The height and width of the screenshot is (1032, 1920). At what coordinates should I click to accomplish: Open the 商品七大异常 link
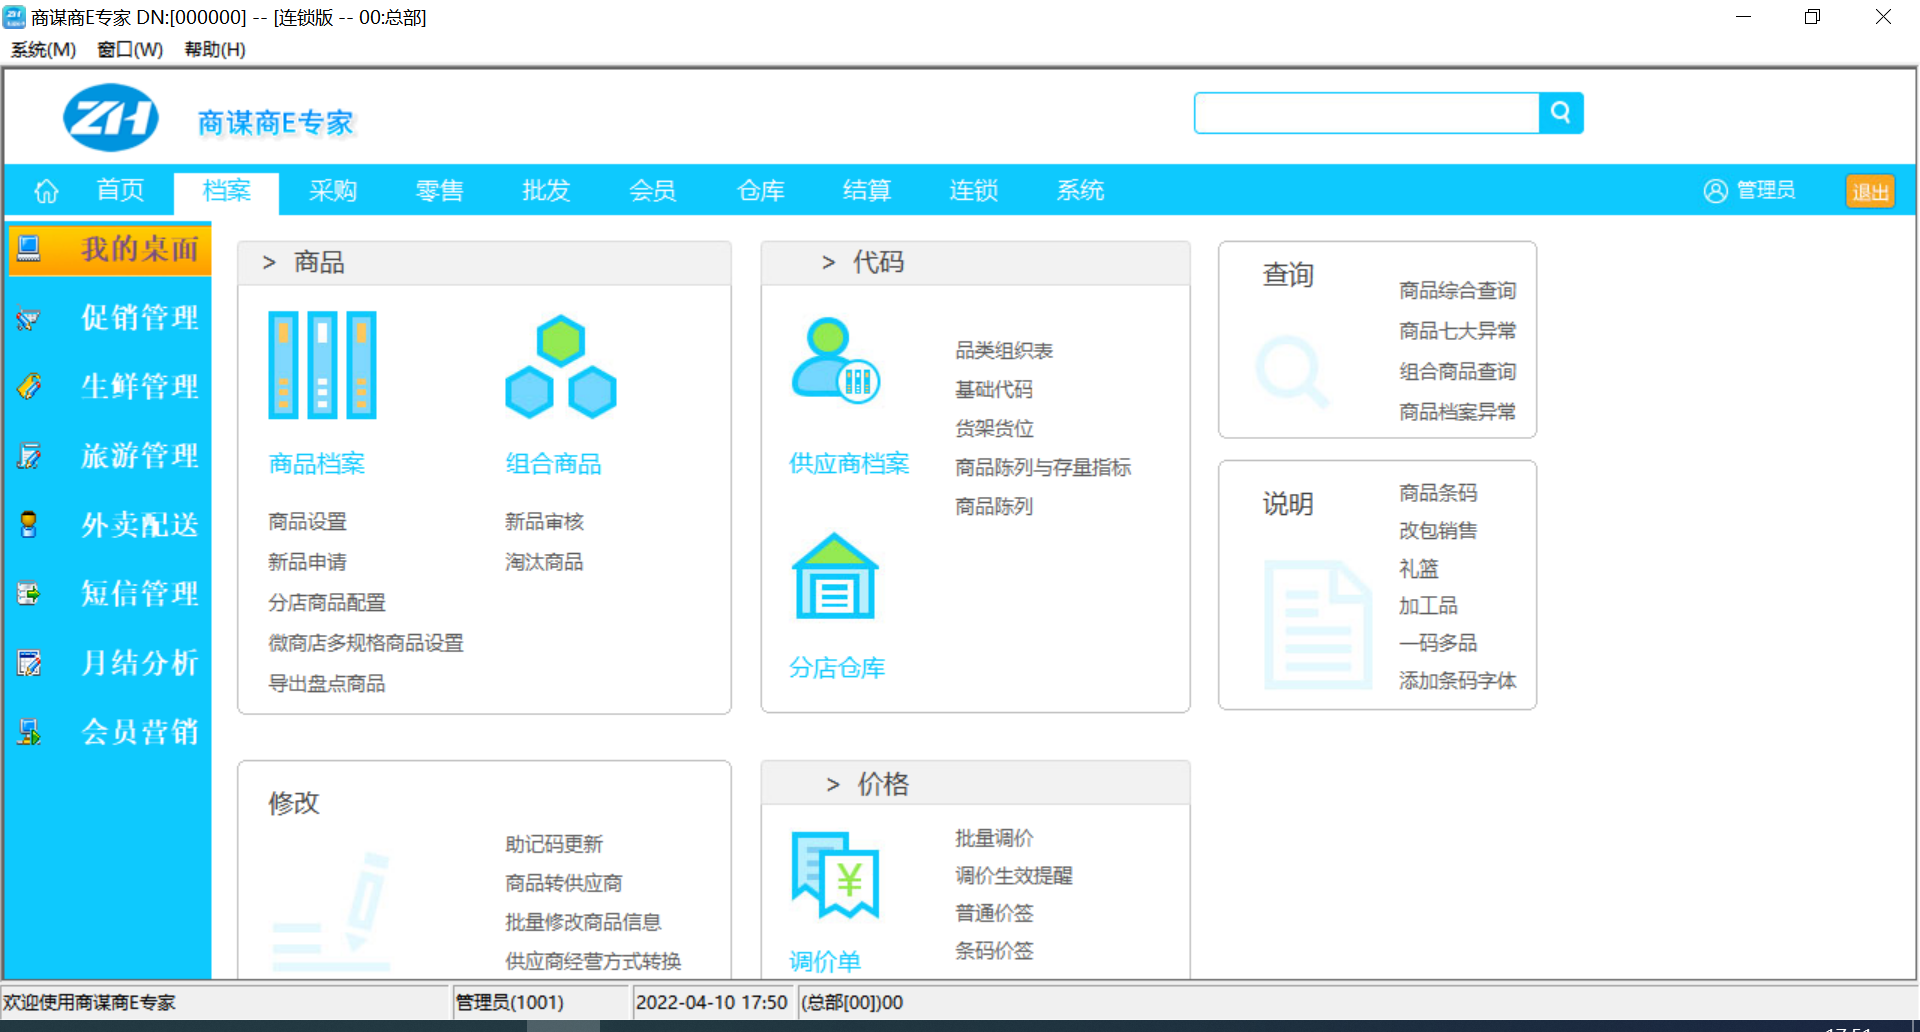click(x=1458, y=331)
